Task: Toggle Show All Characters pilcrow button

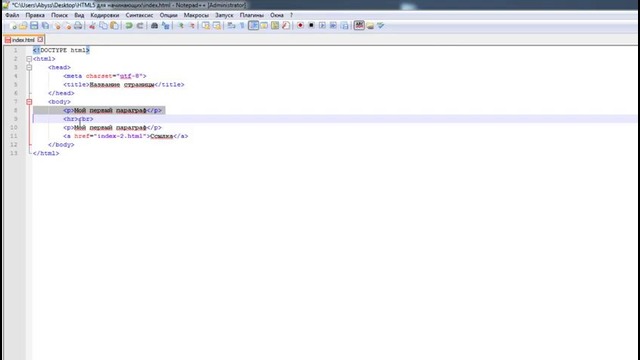Action: 242,26
